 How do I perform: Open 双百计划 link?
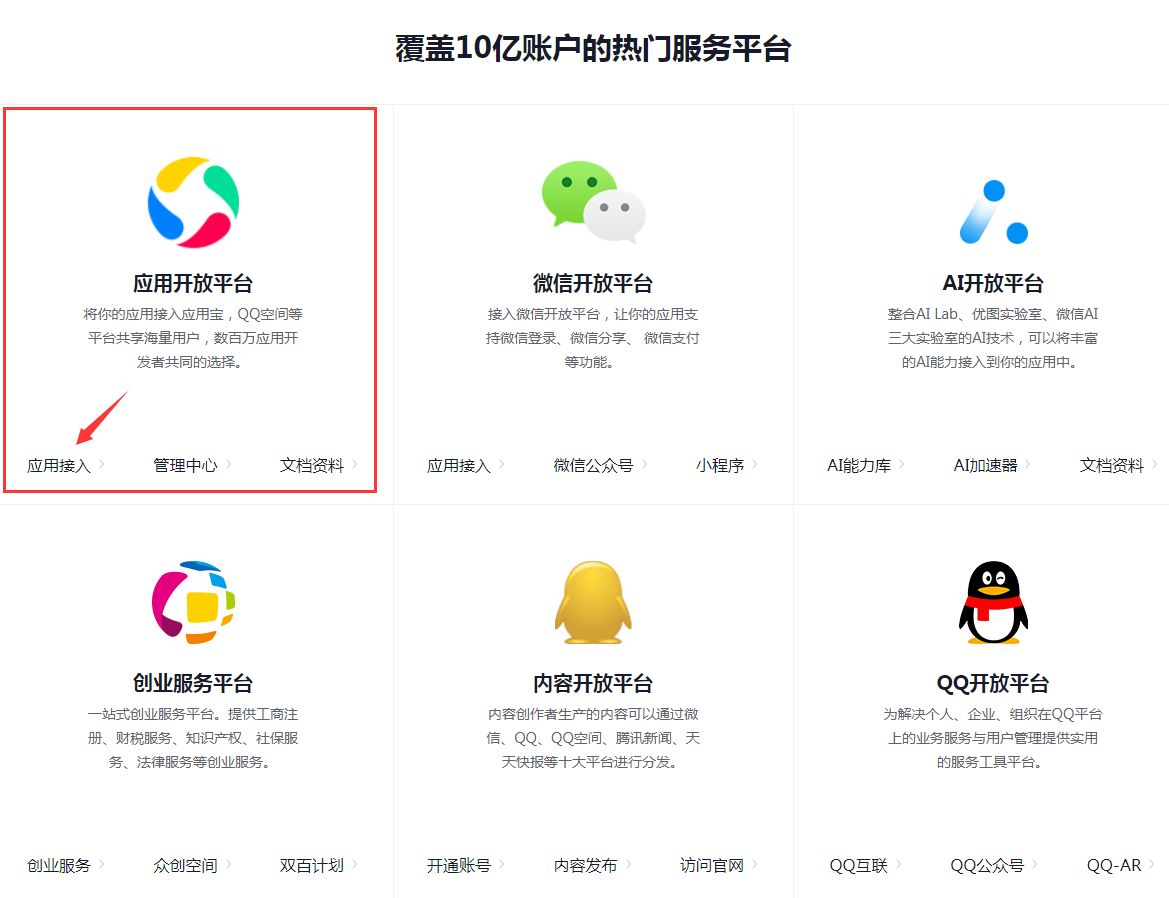coord(312,865)
